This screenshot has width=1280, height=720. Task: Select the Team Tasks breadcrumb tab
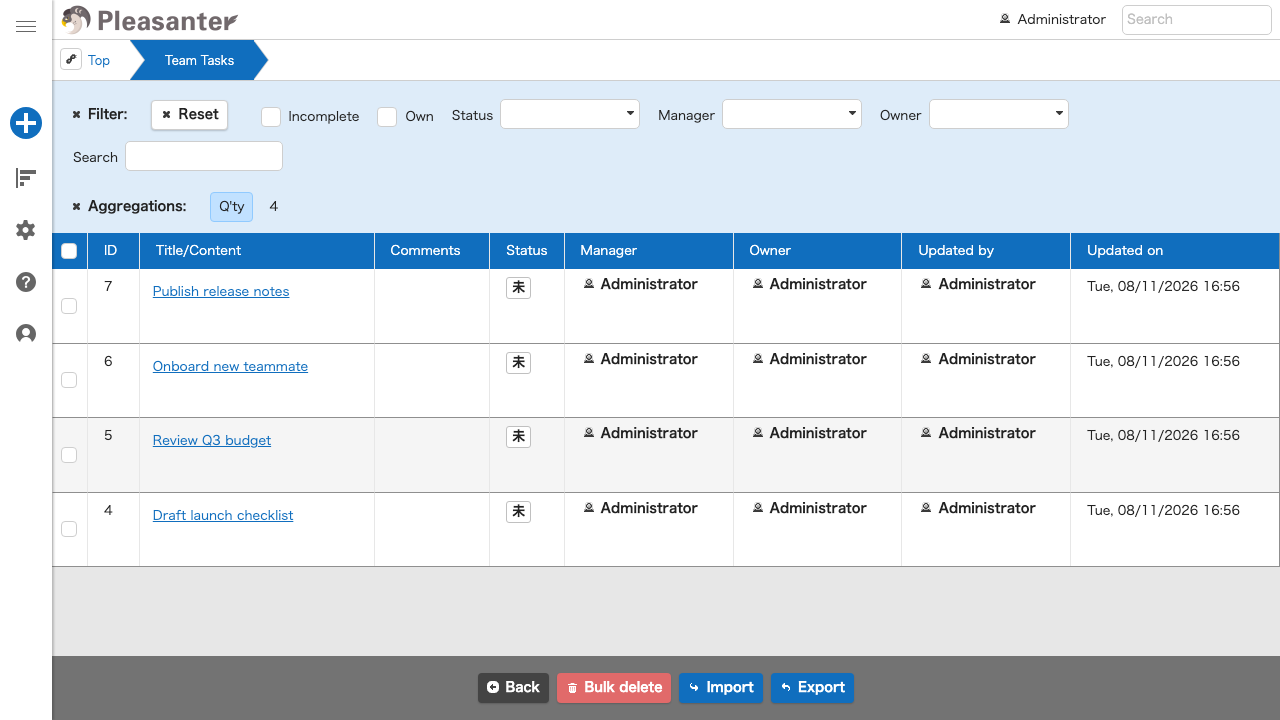[x=199, y=60]
